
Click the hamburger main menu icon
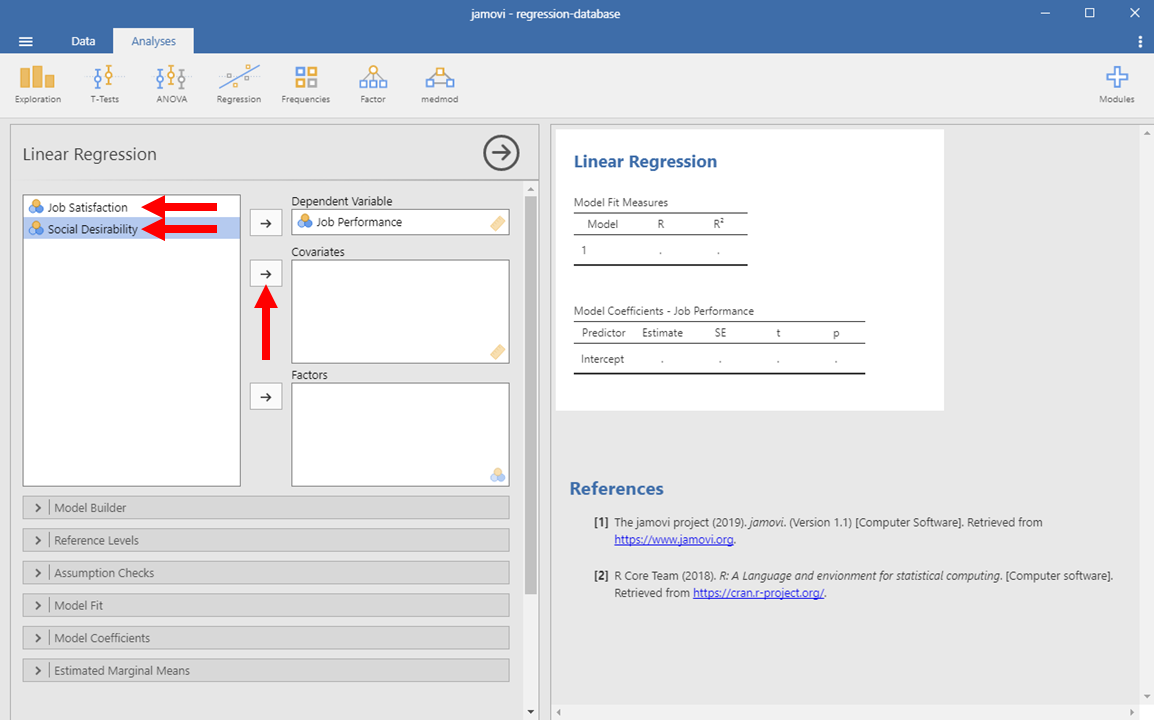click(26, 41)
